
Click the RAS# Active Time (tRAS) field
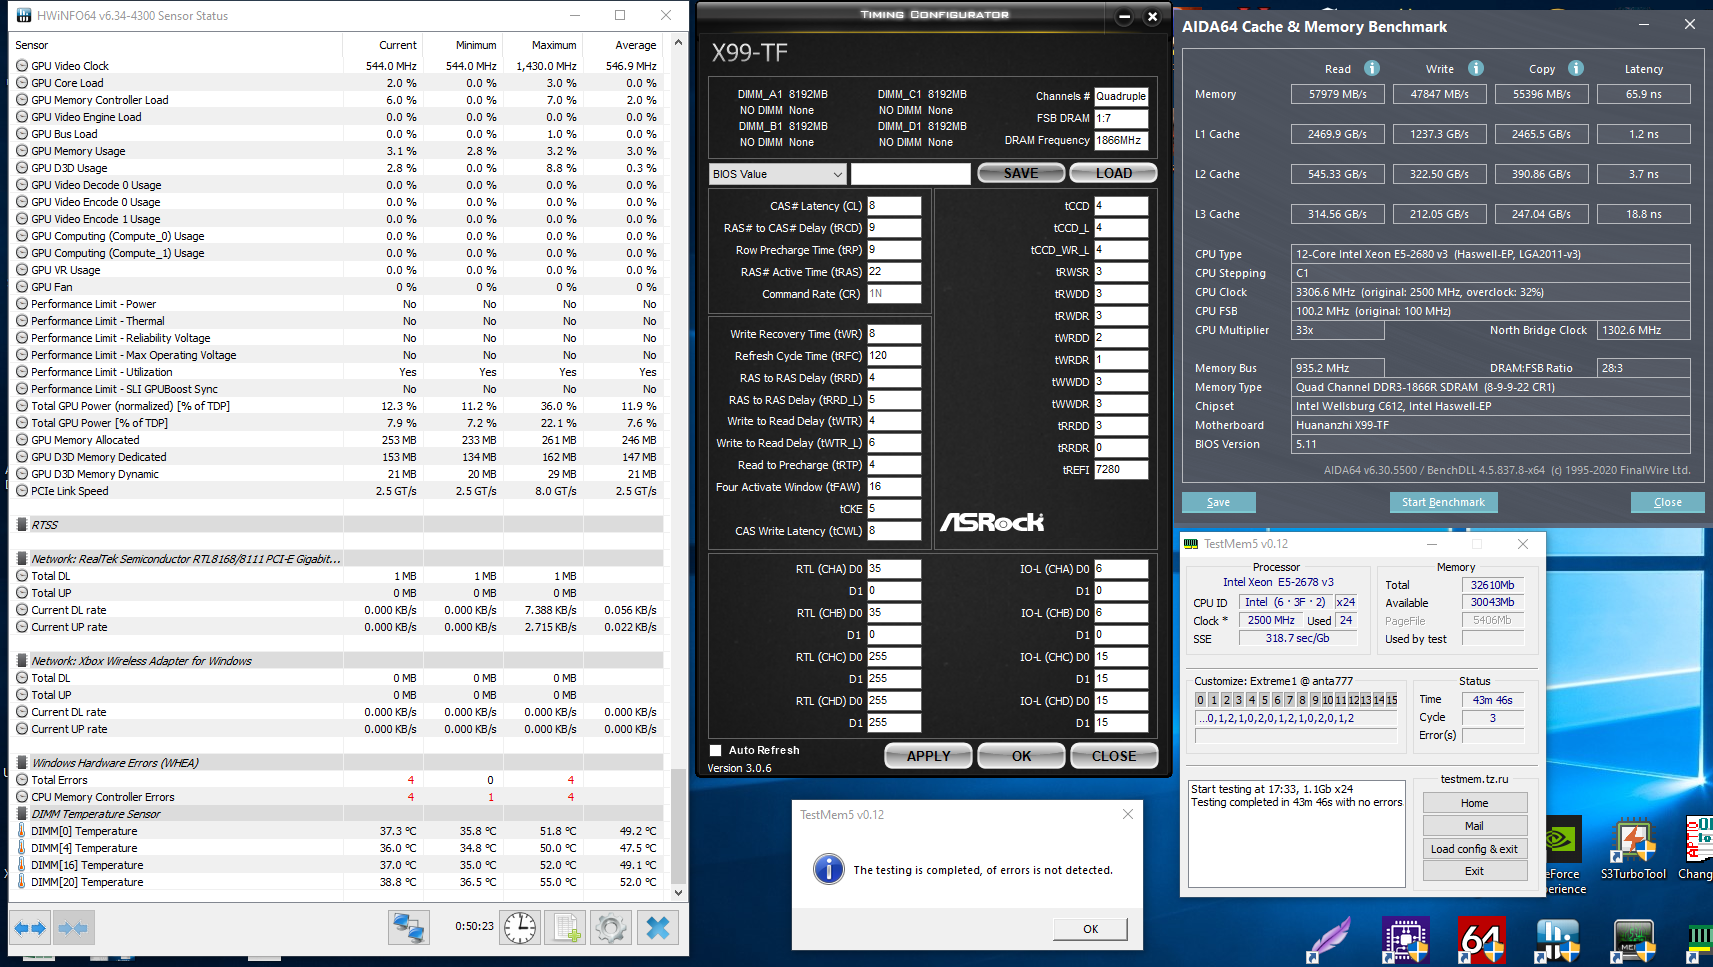tap(893, 272)
